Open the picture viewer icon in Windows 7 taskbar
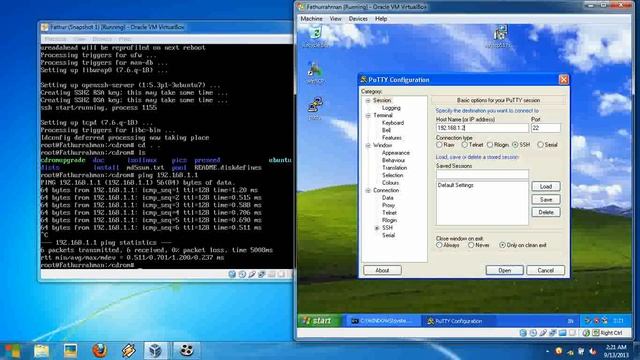This screenshot has height=360, width=640. (x=70, y=351)
